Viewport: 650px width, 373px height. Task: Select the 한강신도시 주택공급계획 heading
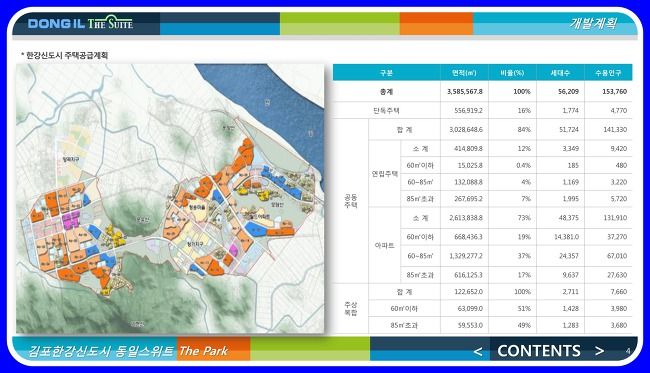coord(67,55)
